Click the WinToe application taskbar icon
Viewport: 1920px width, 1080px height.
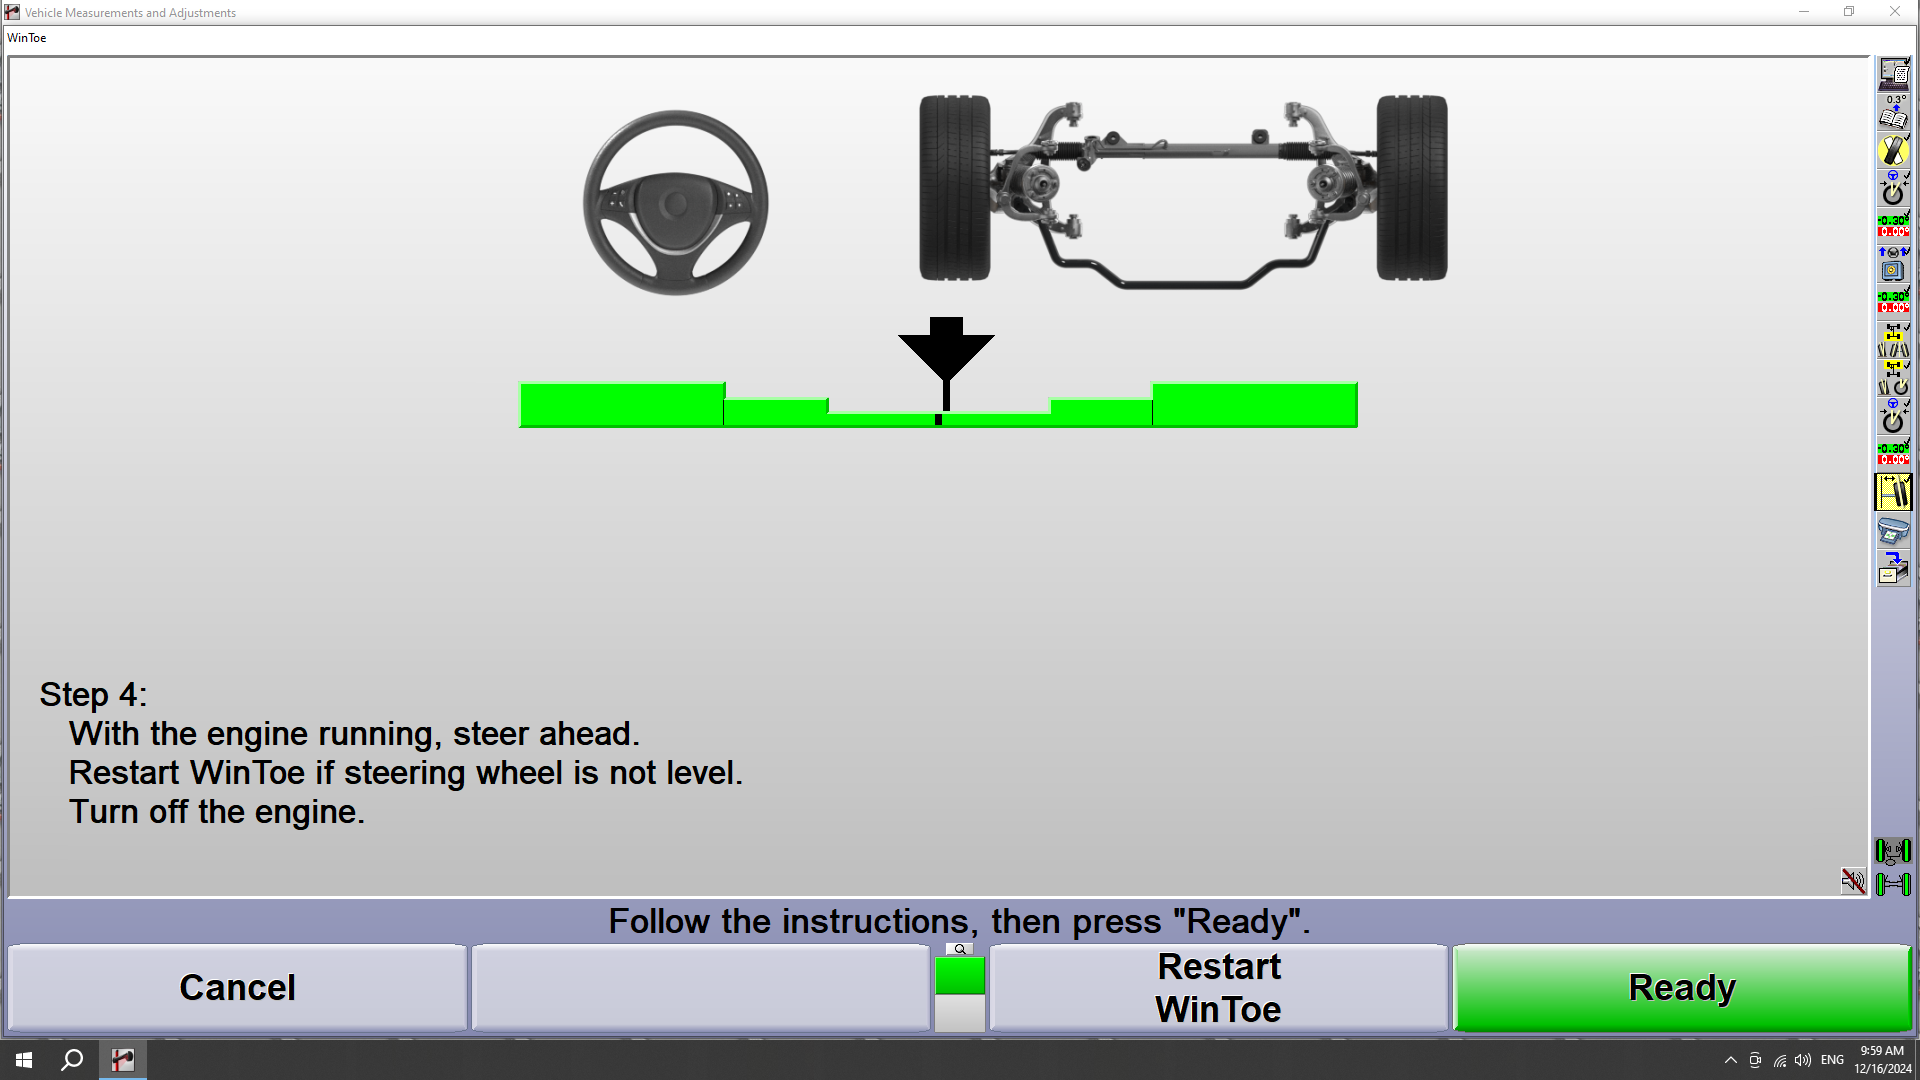123,1059
